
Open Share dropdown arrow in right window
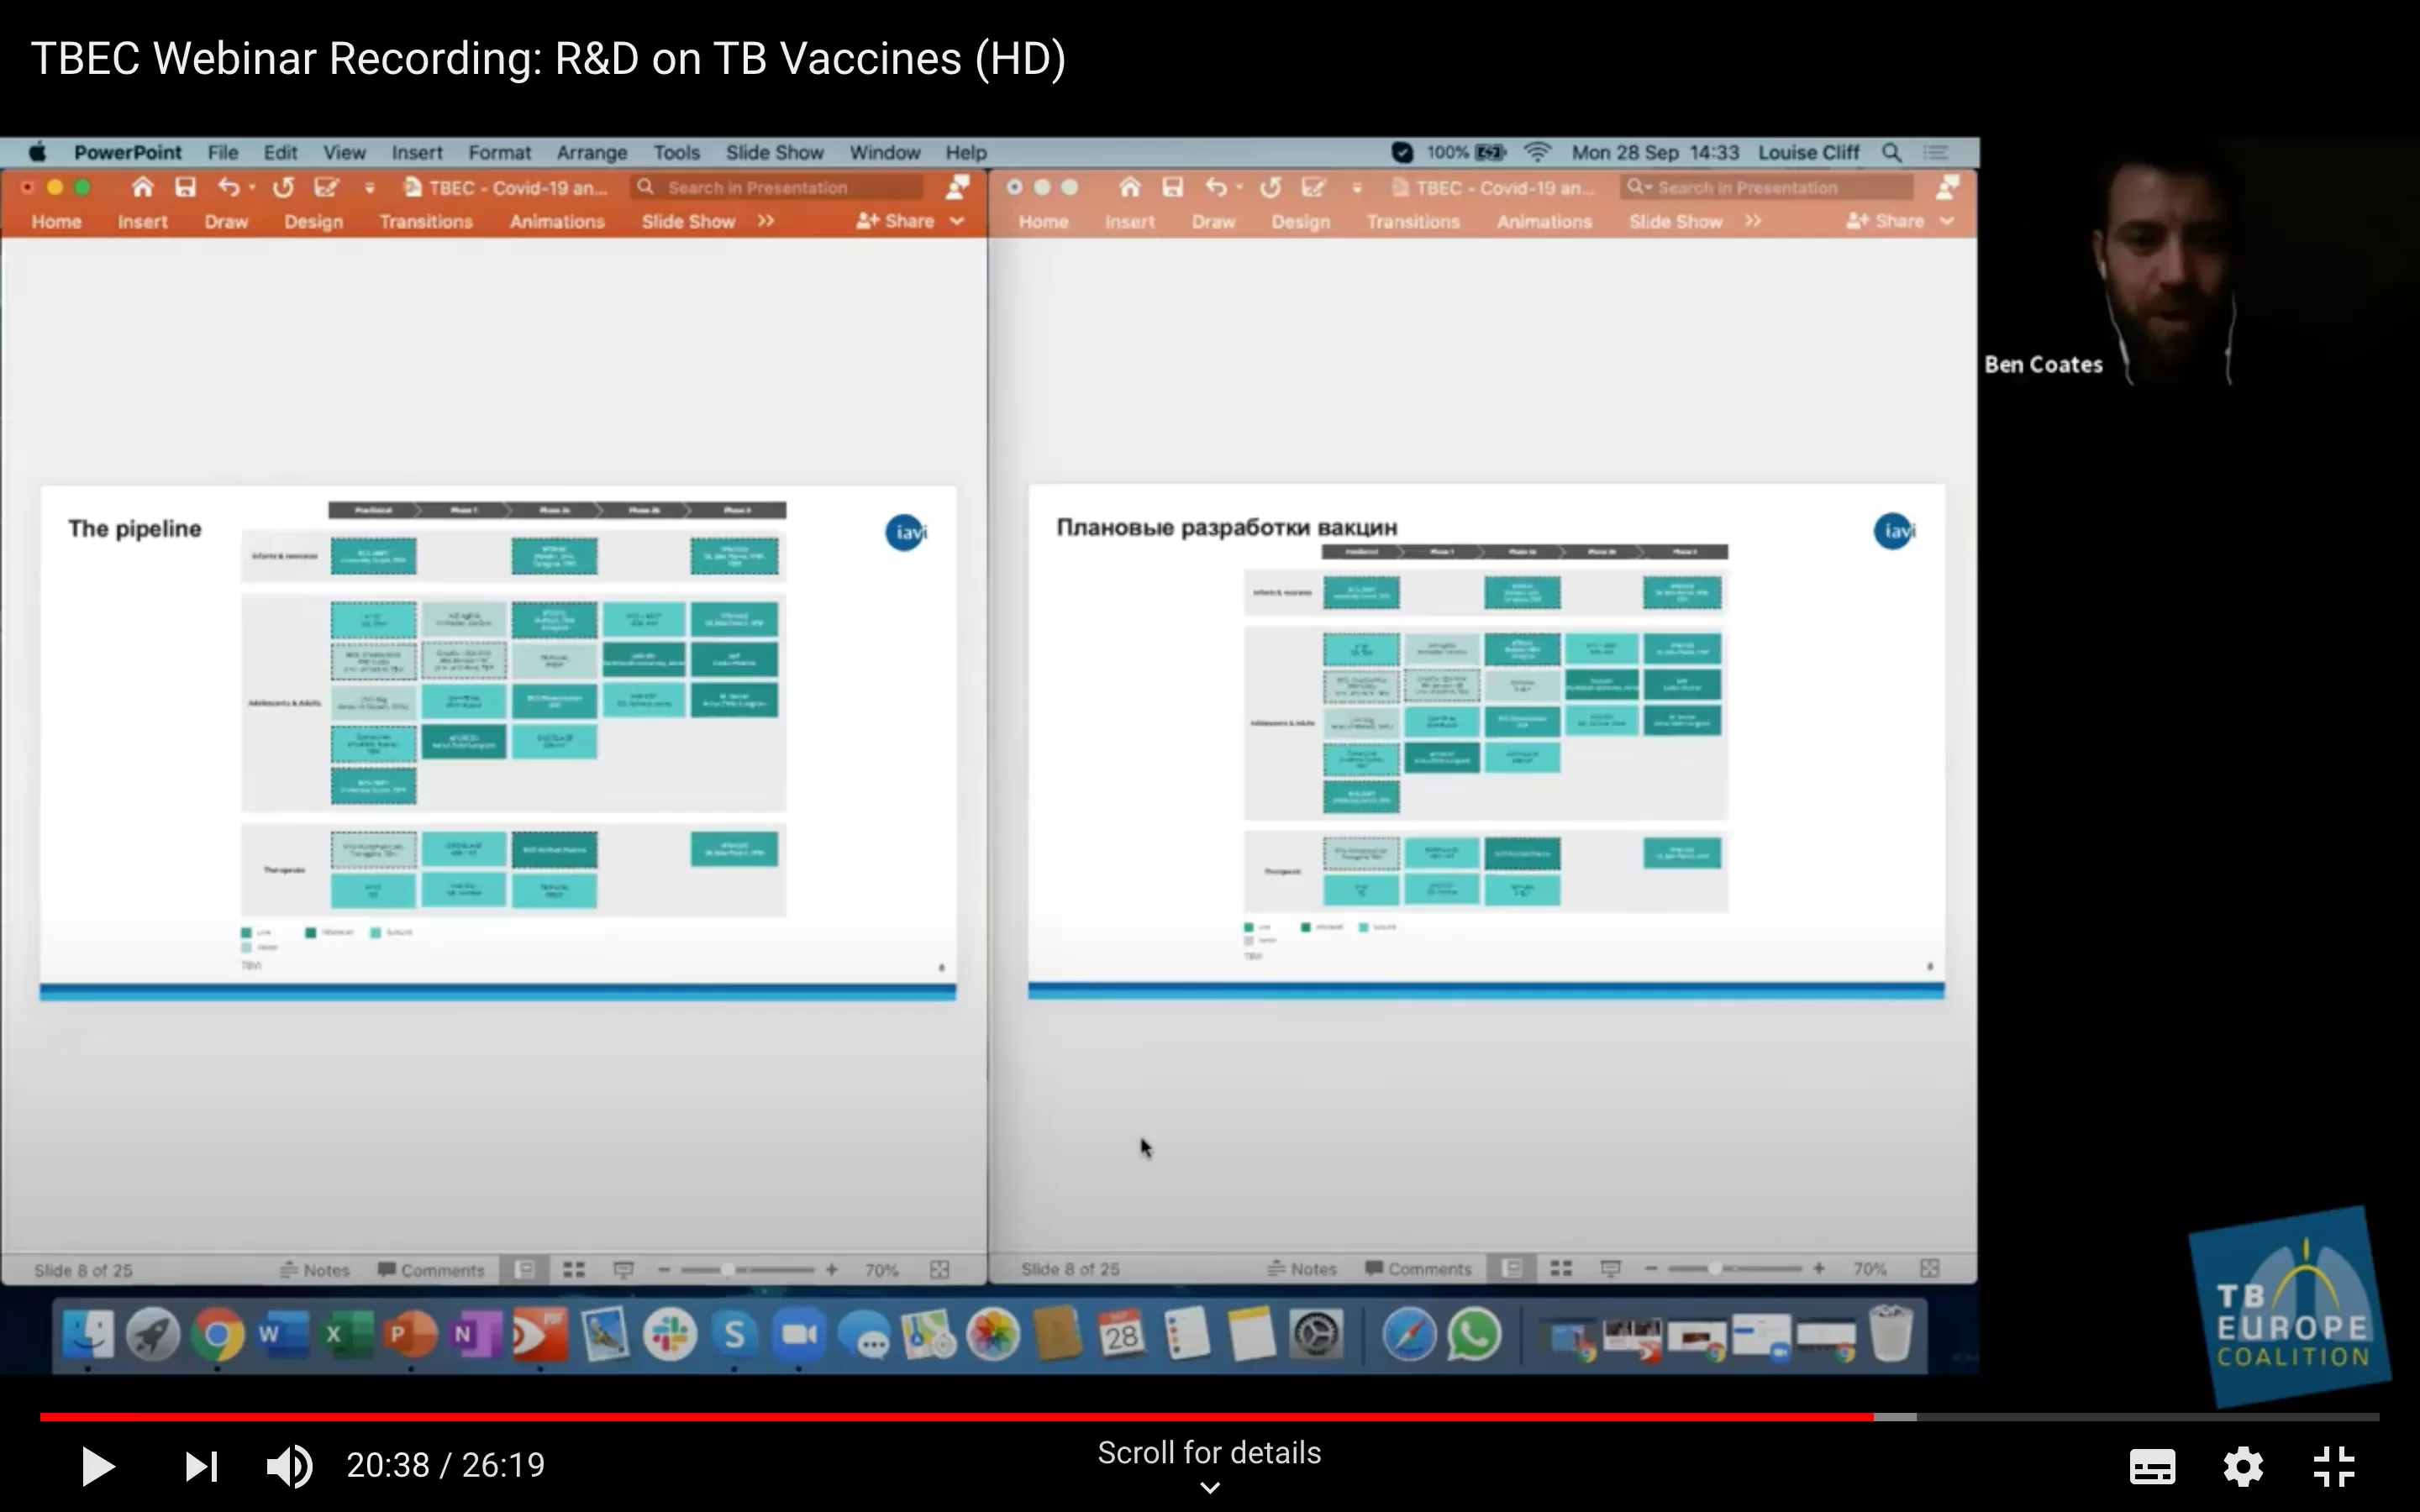coord(1947,221)
